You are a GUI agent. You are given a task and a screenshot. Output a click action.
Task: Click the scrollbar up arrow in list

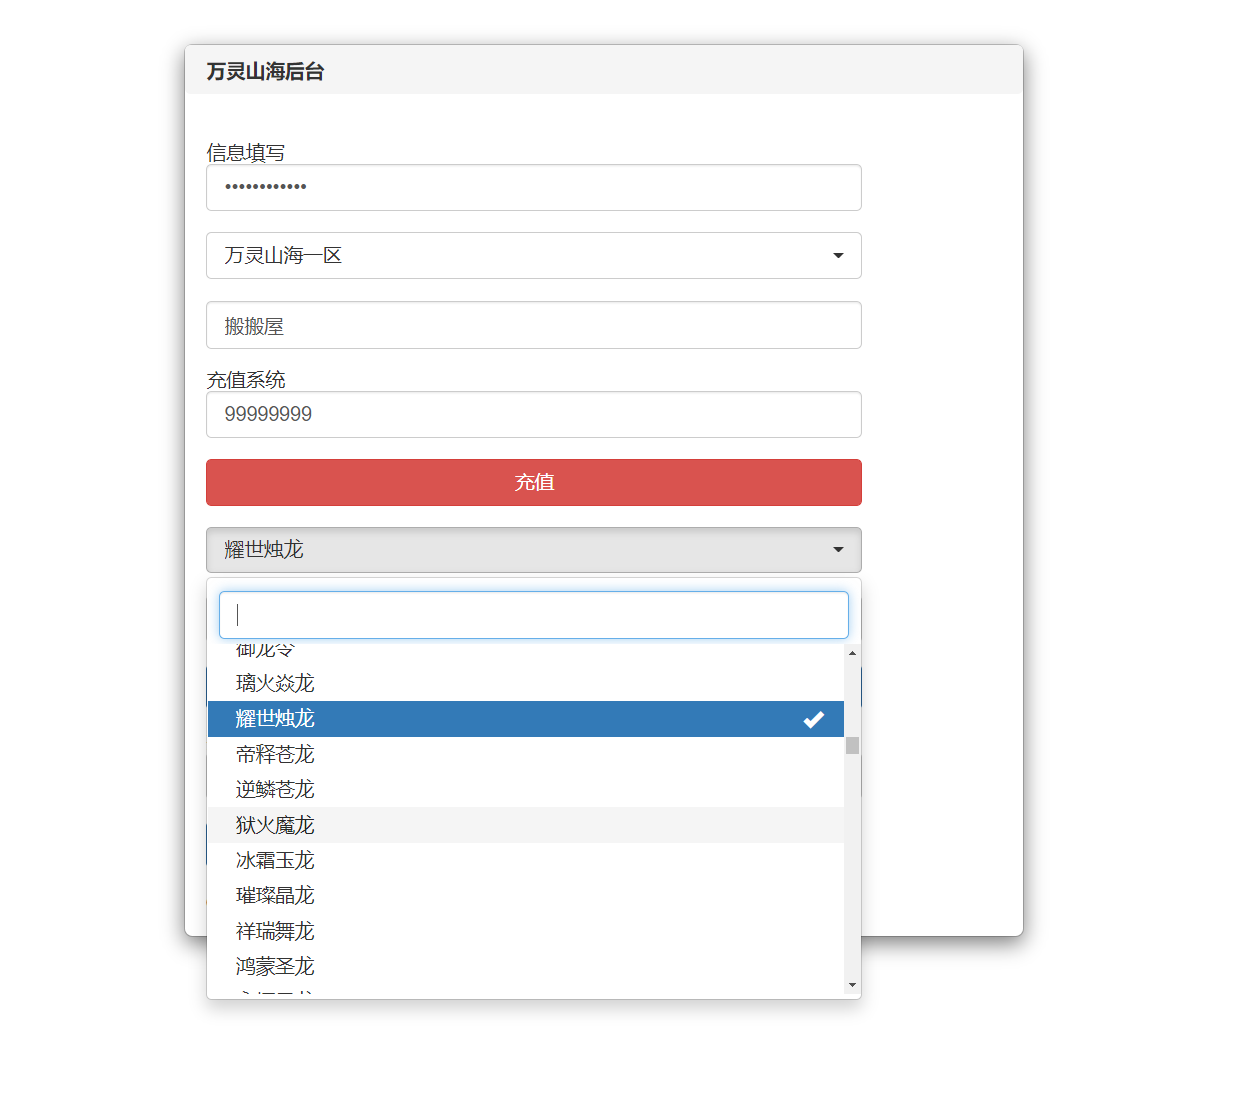(852, 653)
